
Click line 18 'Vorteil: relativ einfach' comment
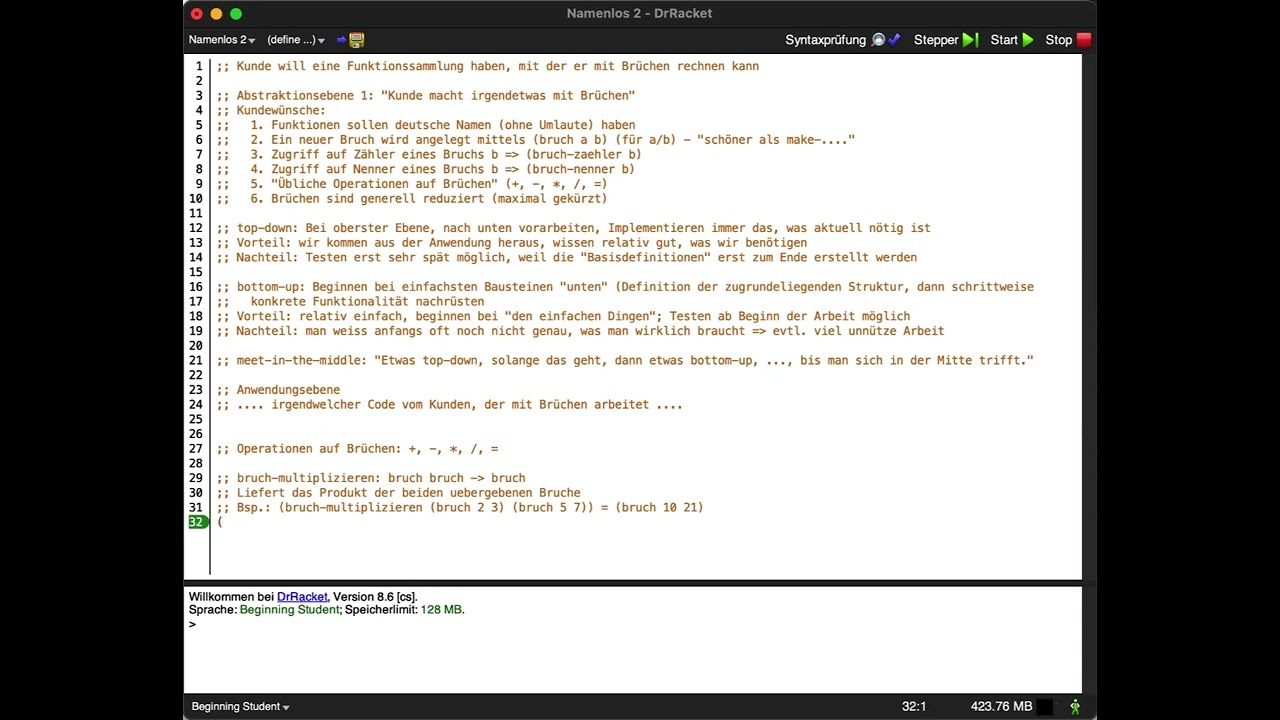pyautogui.click(x=564, y=316)
